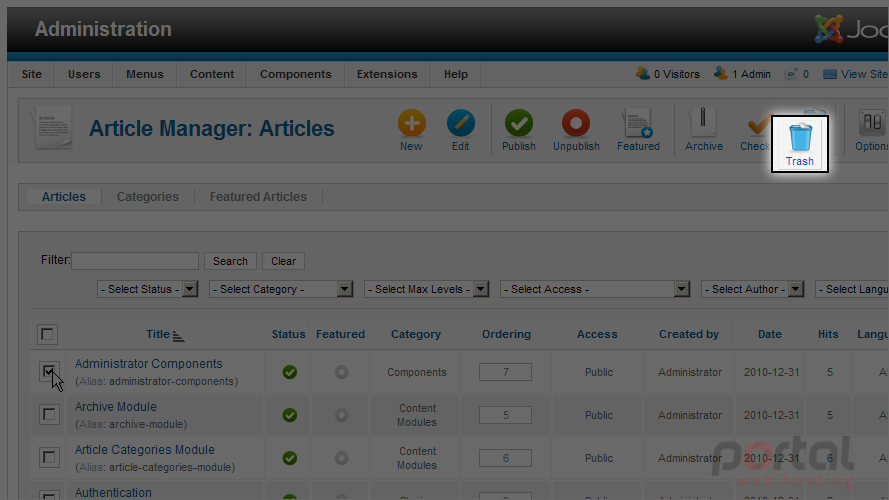Image resolution: width=889 pixels, height=500 pixels.
Task: Click the Clear filter button
Action: tap(283, 261)
